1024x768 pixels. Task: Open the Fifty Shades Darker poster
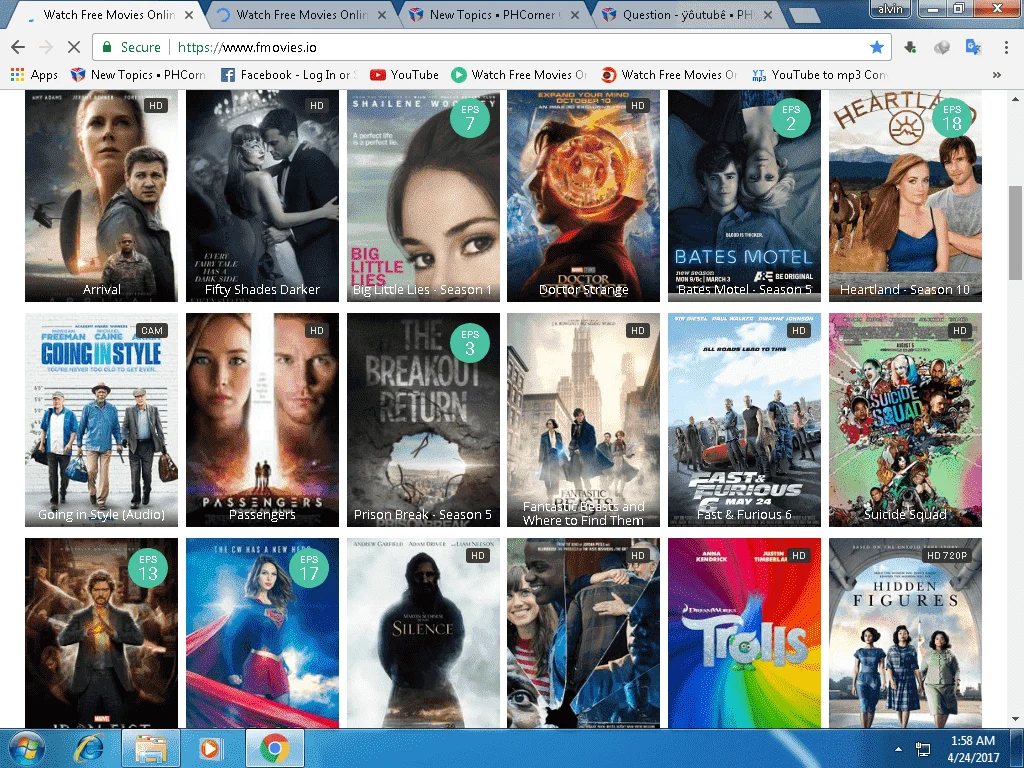pos(262,196)
